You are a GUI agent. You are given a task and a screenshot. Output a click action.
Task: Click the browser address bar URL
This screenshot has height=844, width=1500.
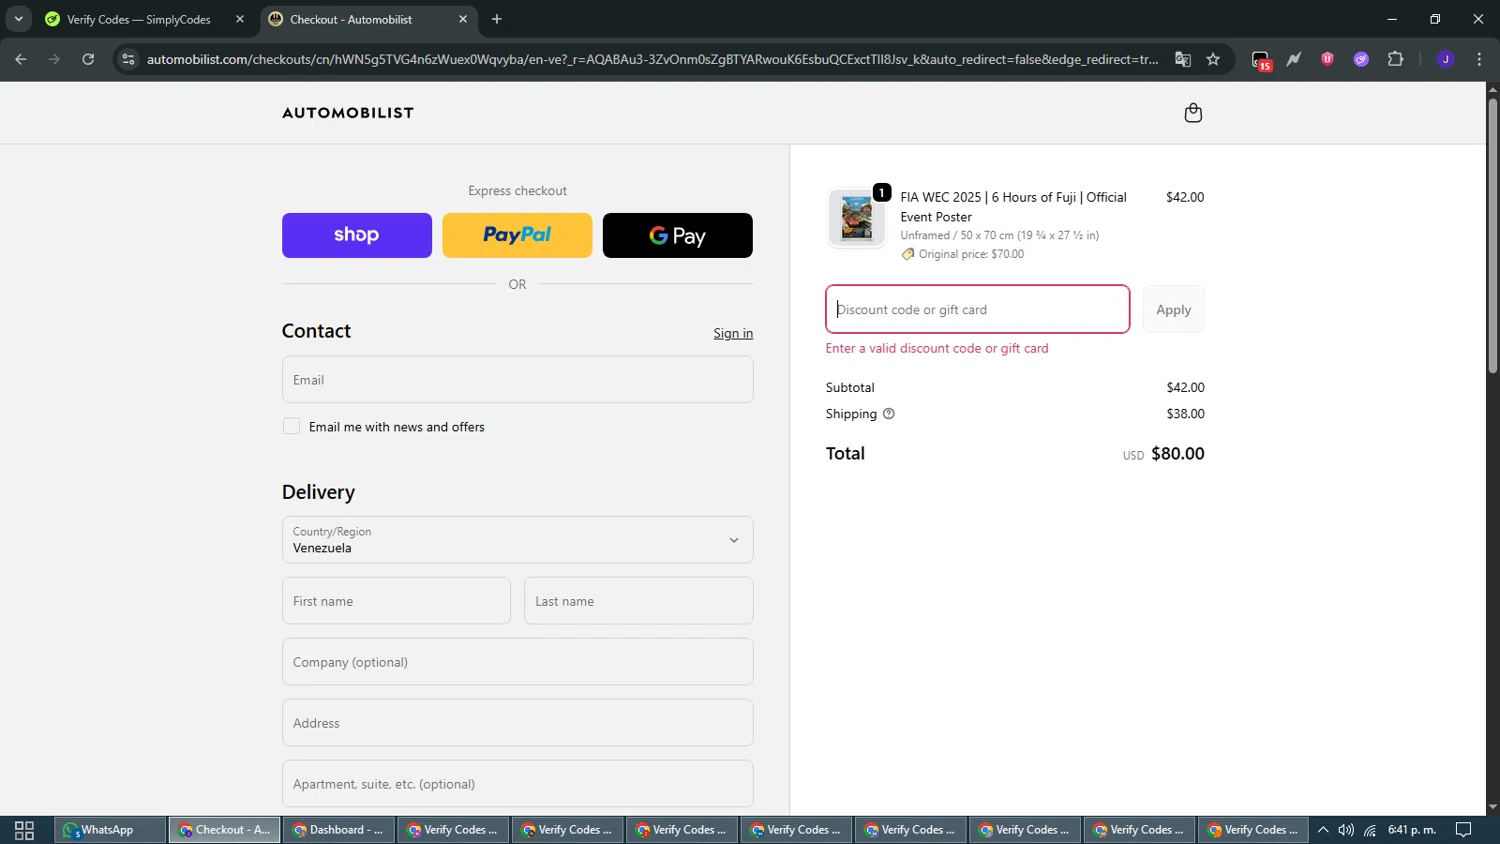652,59
